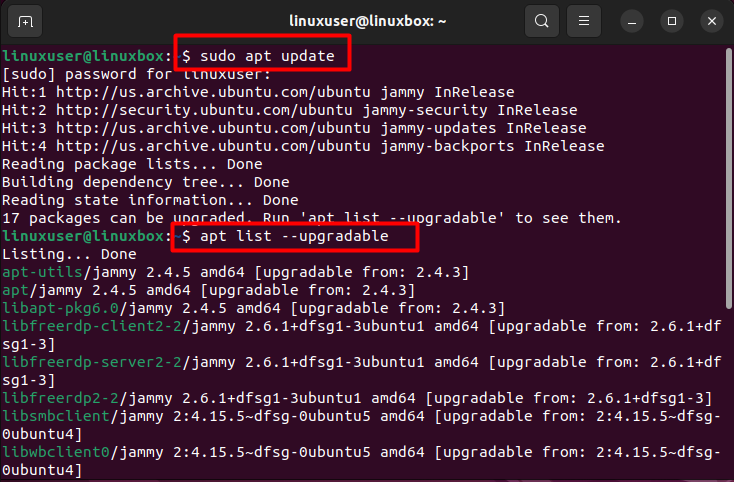This screenshot has height=482, width=734.
Task: Click the libfreerdp2-2 package name
Action: coord(60,398)
